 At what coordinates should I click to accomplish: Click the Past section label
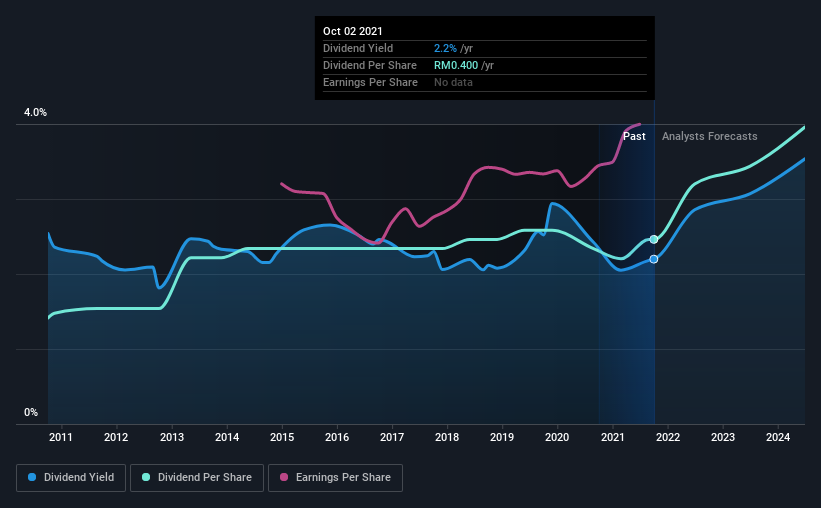click(x=634, y=136)
